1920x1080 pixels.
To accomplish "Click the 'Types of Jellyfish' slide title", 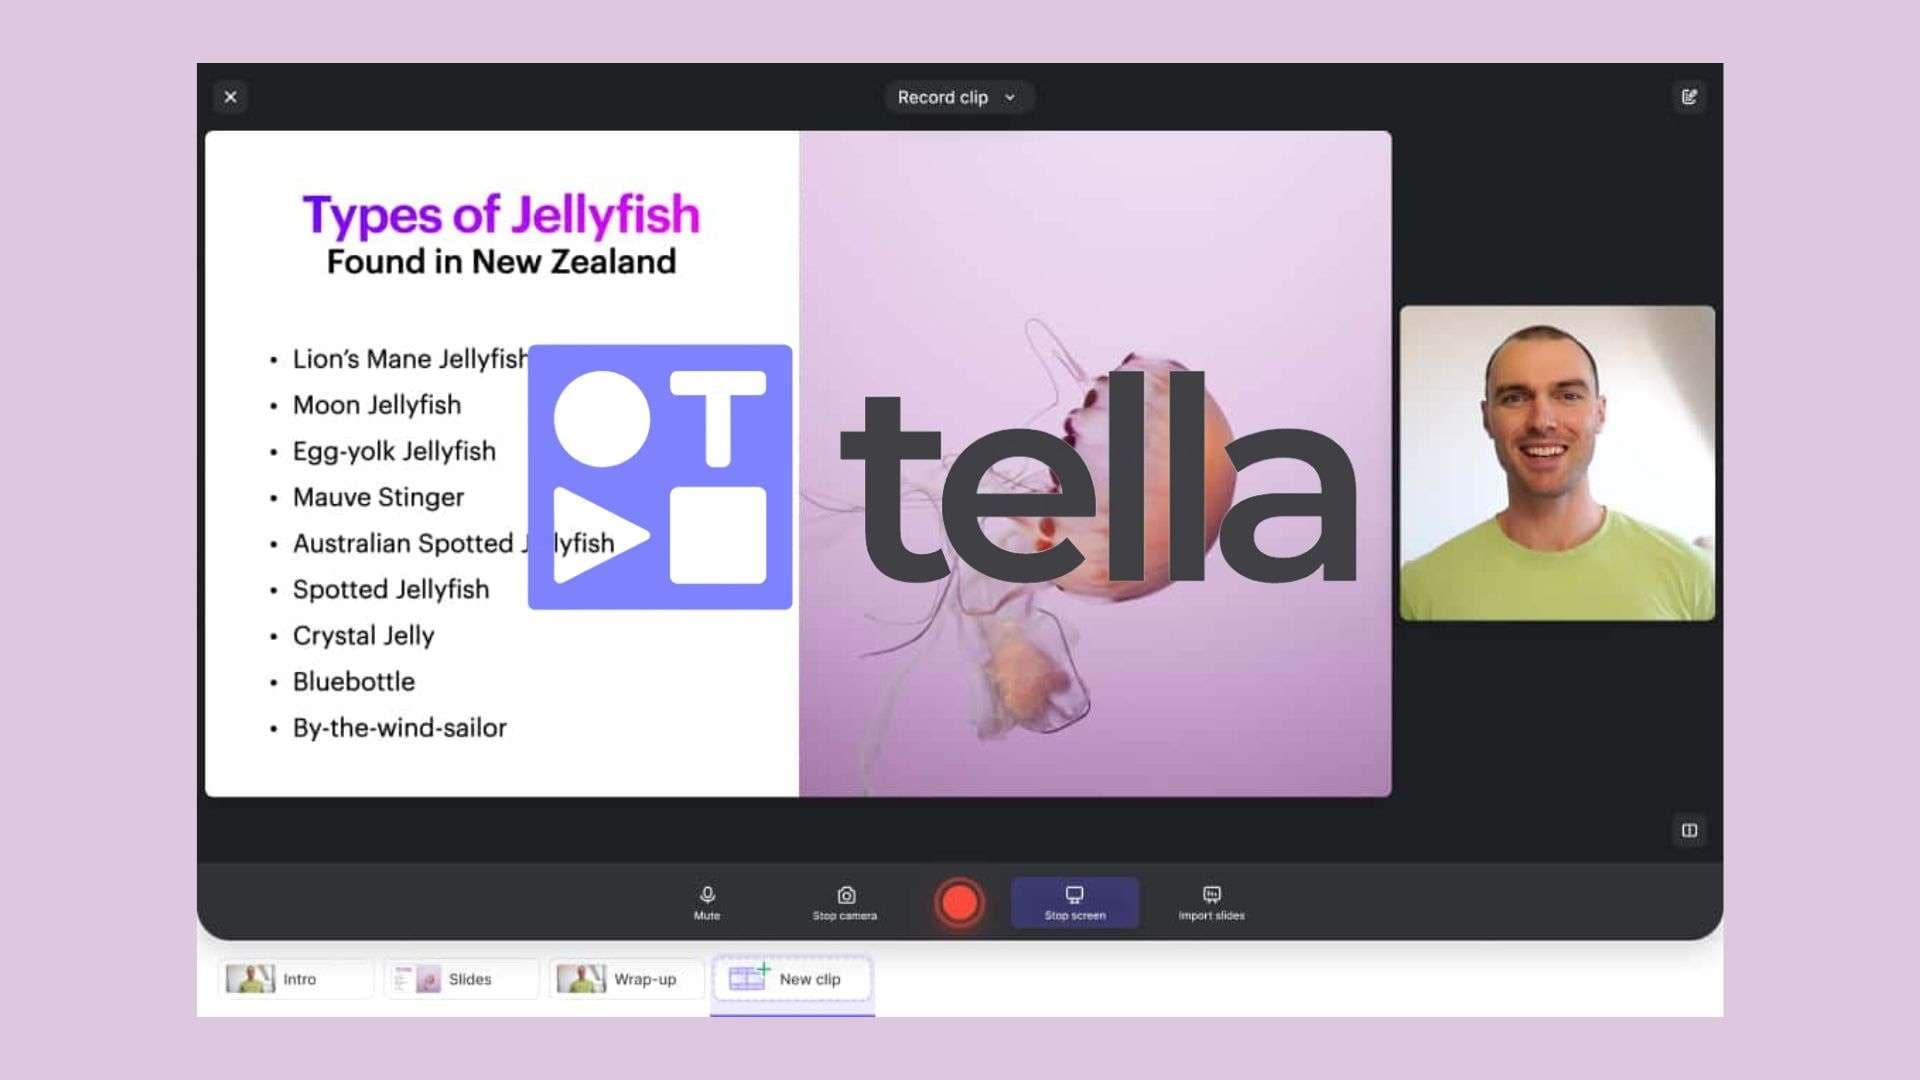I will tap(501, 215).
